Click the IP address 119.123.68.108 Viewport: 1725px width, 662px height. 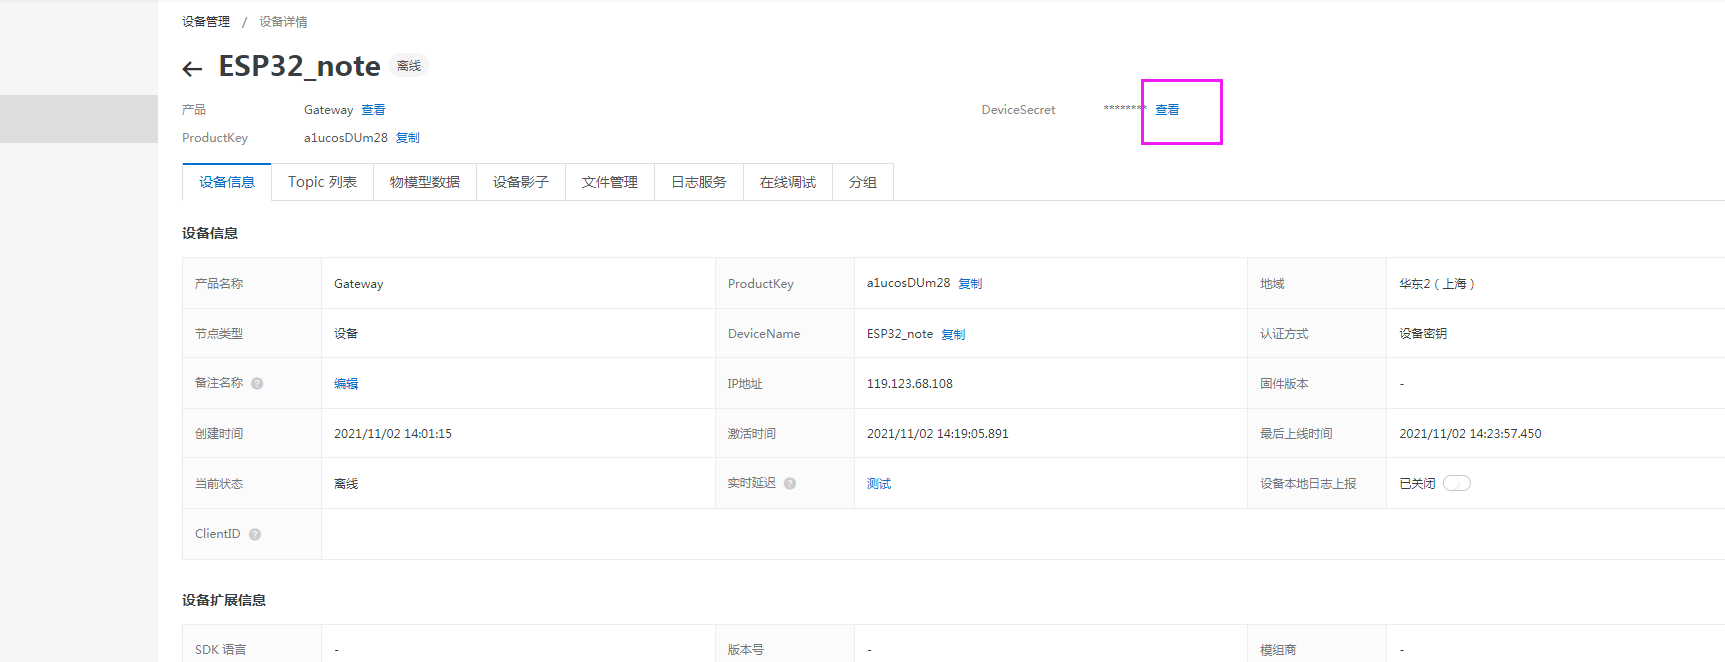[910, 384]
